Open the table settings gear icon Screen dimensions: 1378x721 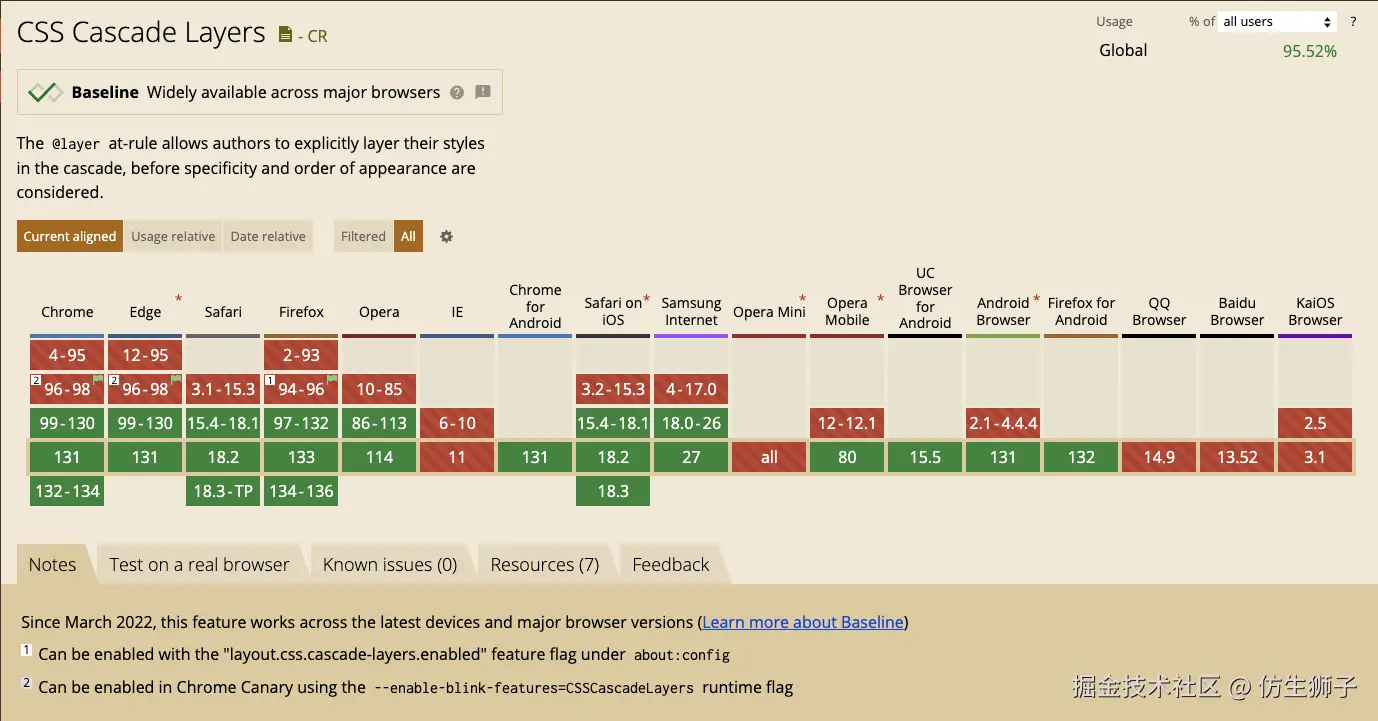[446, 236]
